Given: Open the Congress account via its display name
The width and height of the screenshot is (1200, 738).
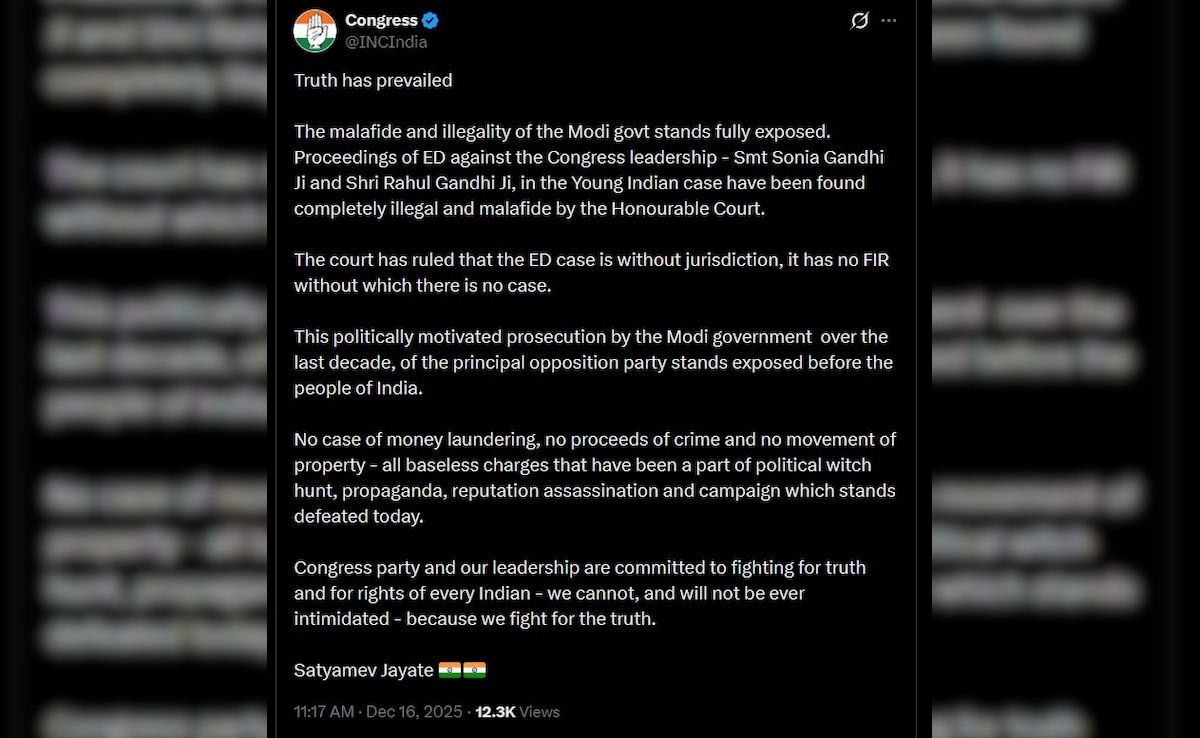Looking at the screenshot, I should point(382,20).
